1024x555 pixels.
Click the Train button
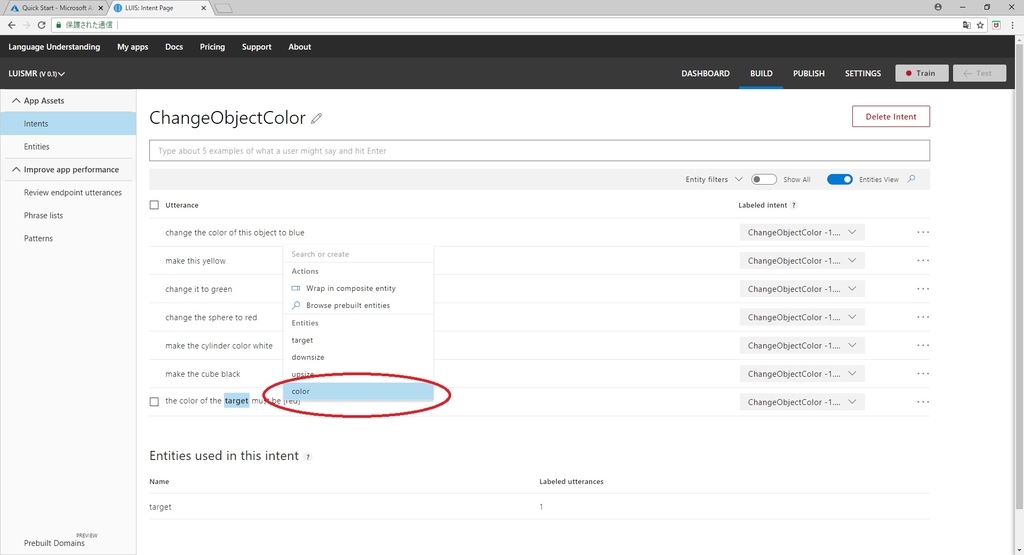(921, 73)
